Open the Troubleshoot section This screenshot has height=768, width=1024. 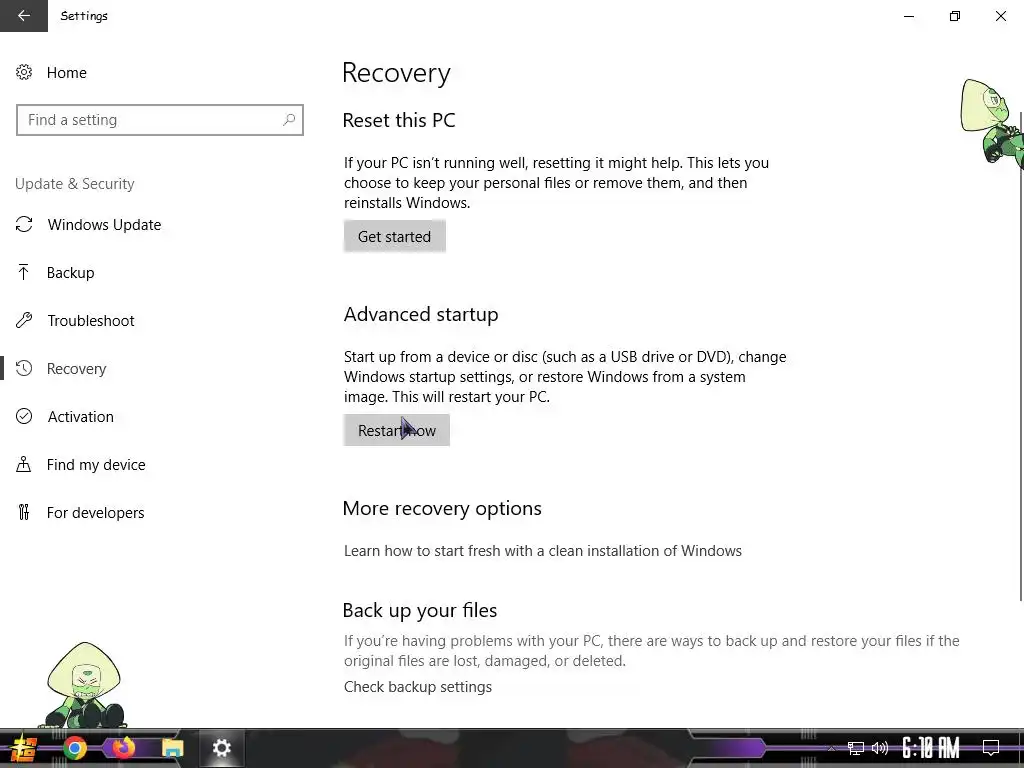(x=91, y=321)
